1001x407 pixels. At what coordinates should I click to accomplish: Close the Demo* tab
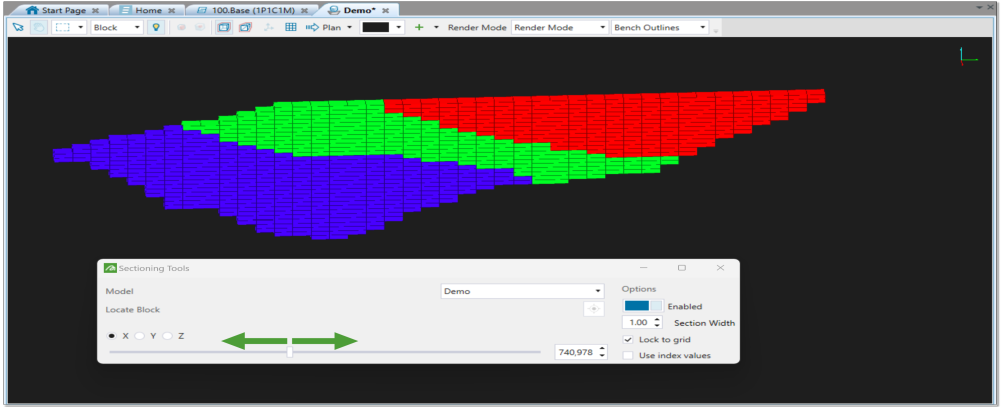coord(386,11)
